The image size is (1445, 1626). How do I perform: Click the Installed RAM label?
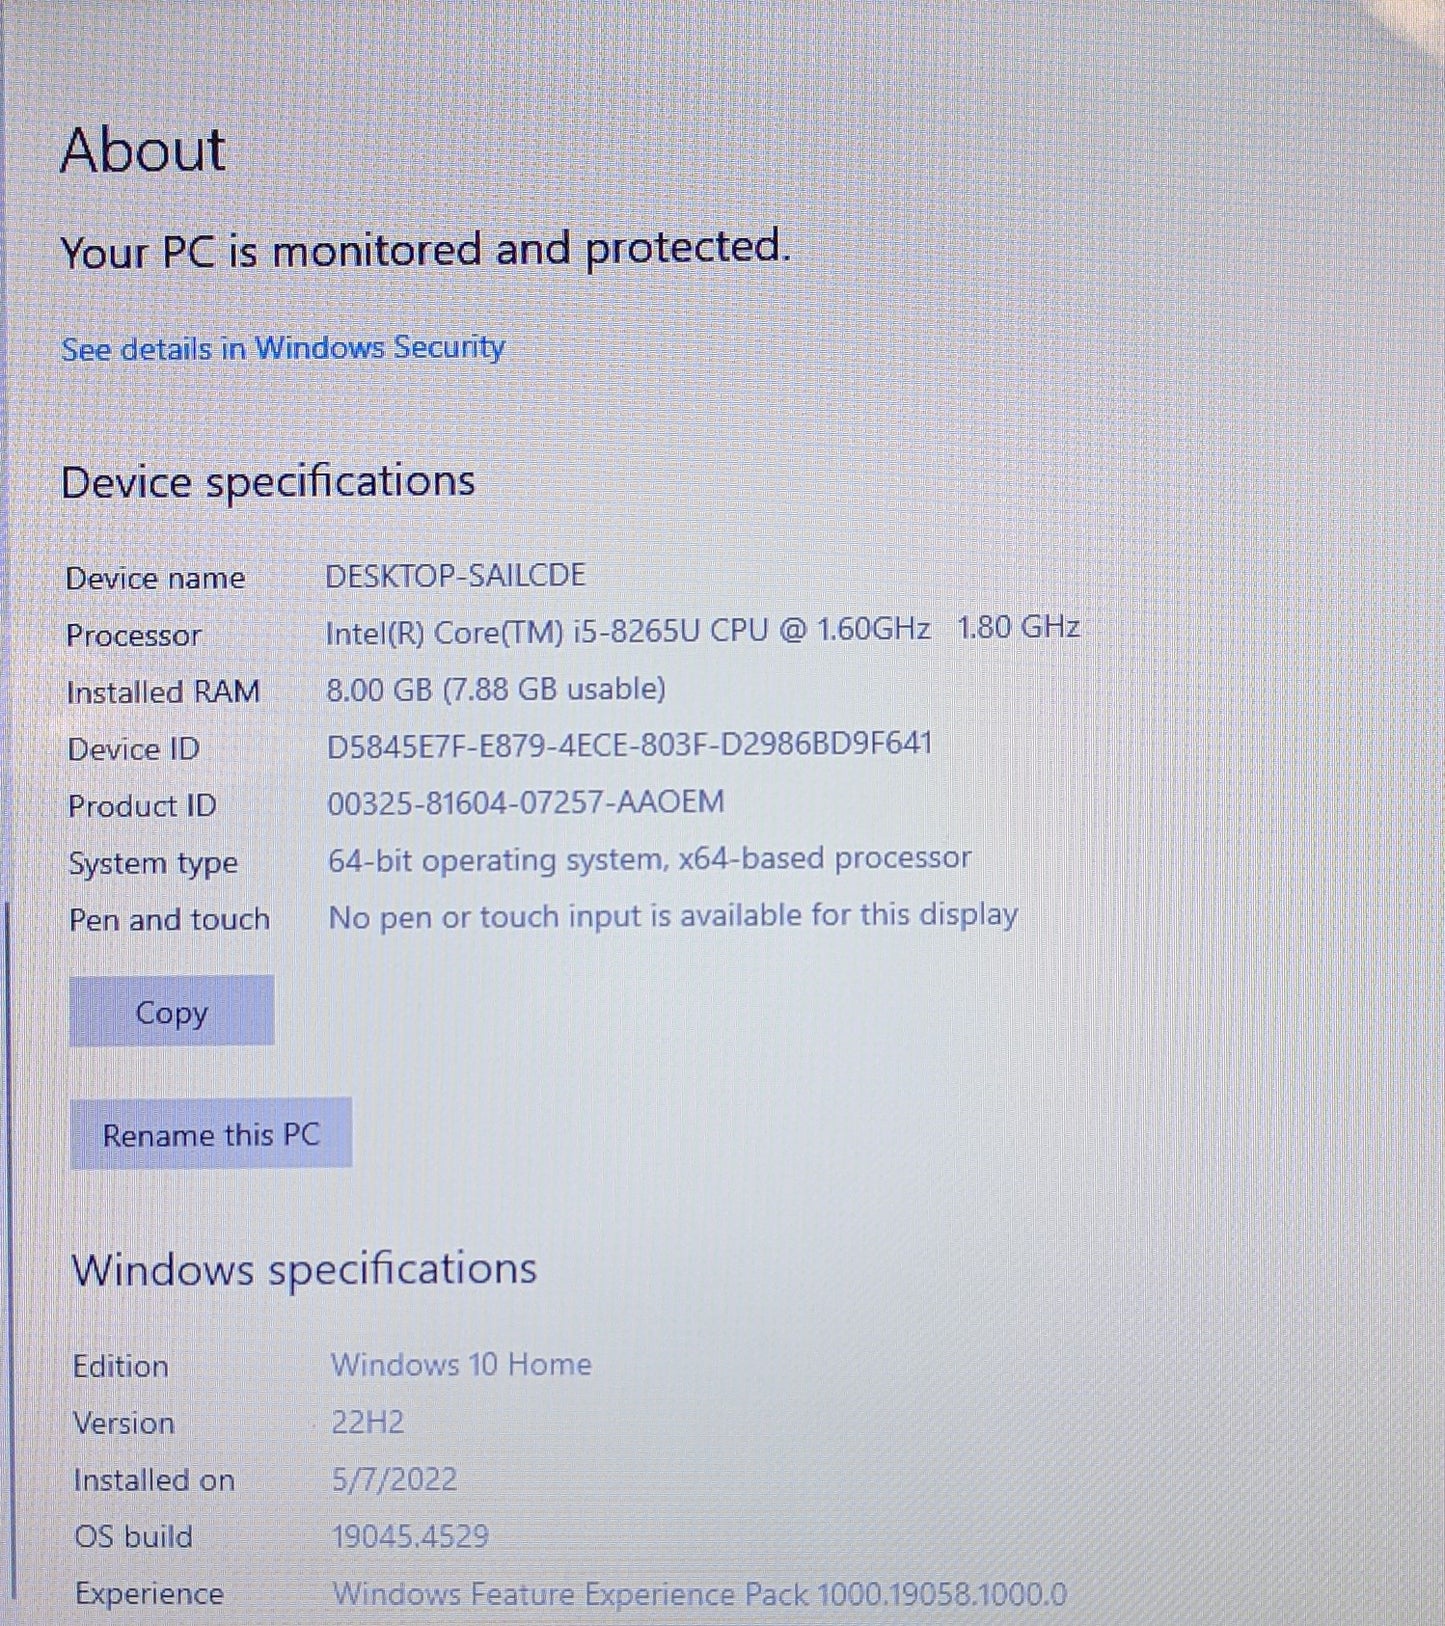point(163,692)
